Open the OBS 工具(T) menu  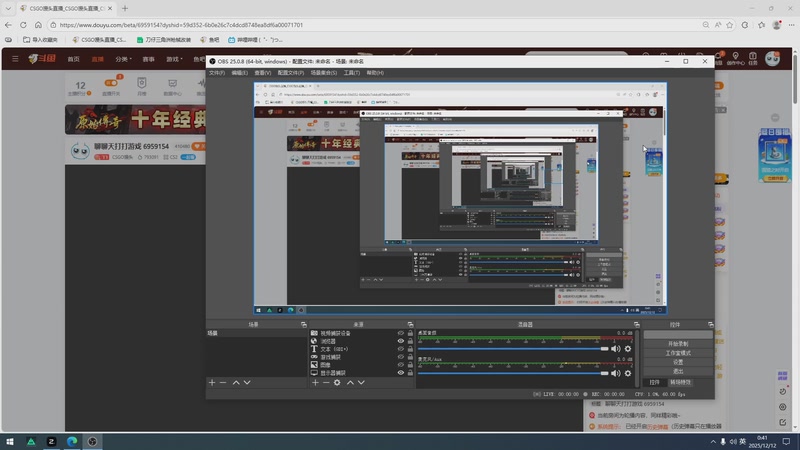[352, 73]
